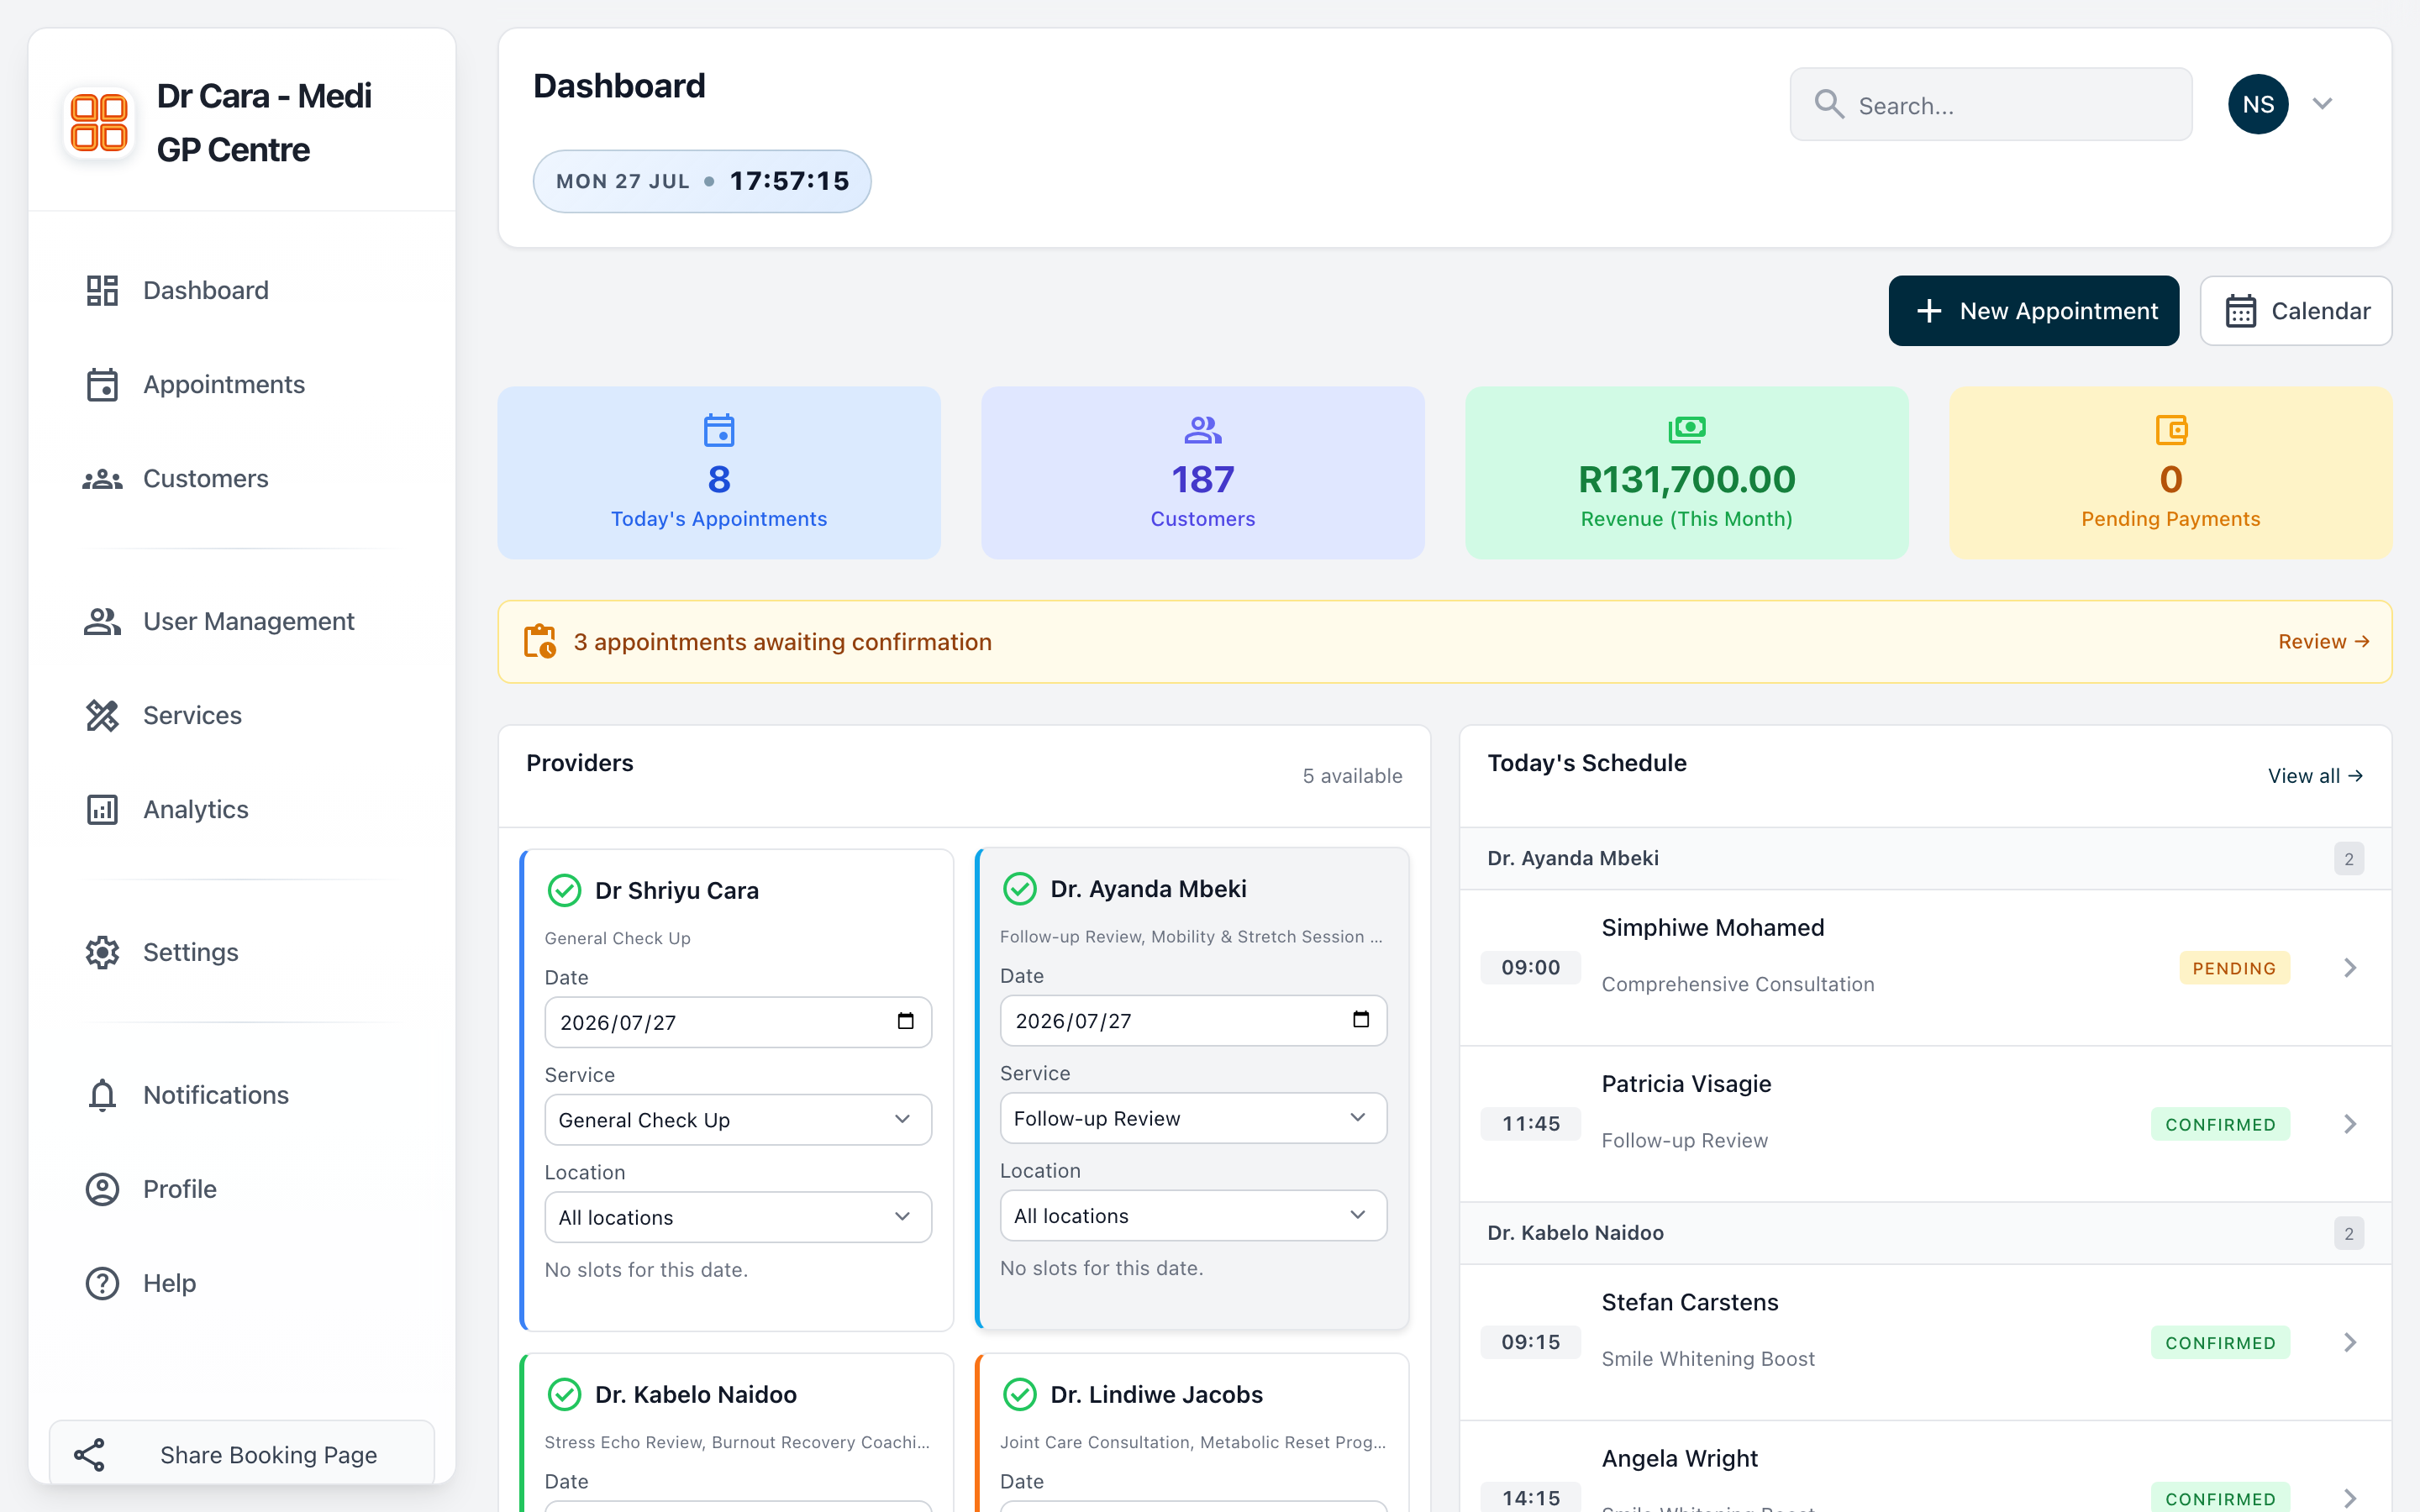Click the Dr. Kabelo Naidoo schedule group header
This screenshot has width=2420, height=1512.
pos(1925,1233)
